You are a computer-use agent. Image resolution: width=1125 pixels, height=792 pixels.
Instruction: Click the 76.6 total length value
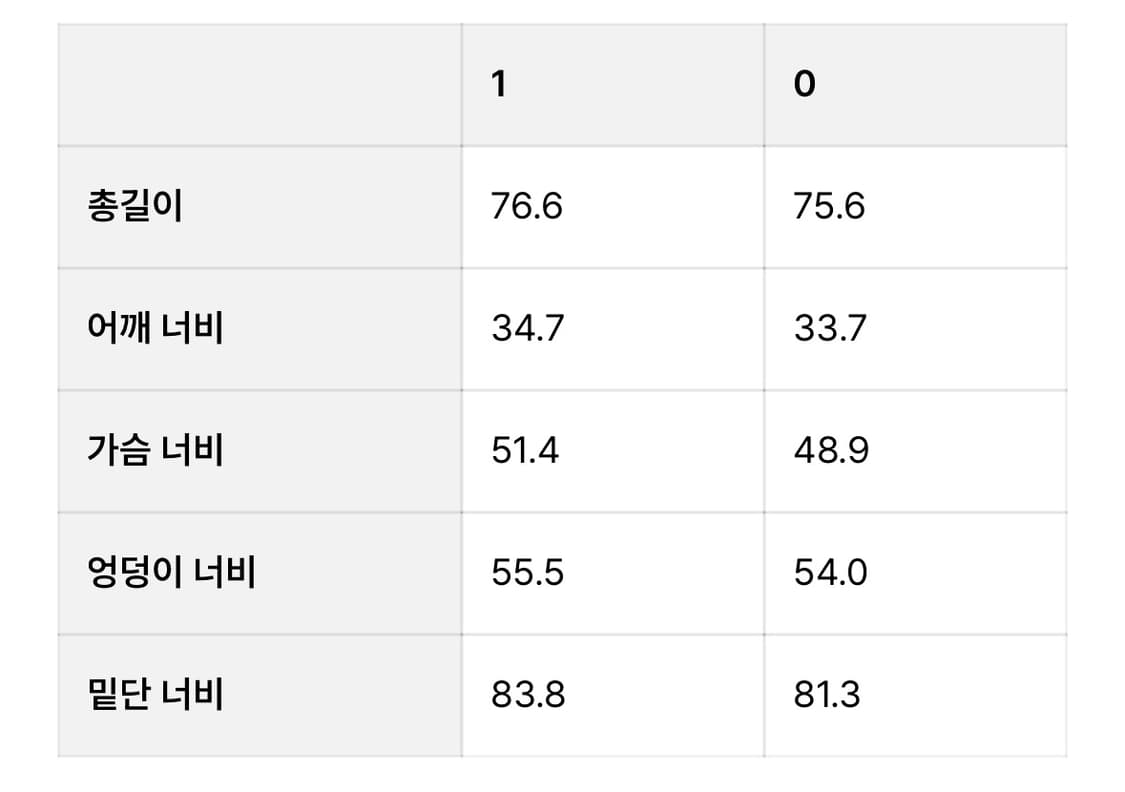coord(527,207)
